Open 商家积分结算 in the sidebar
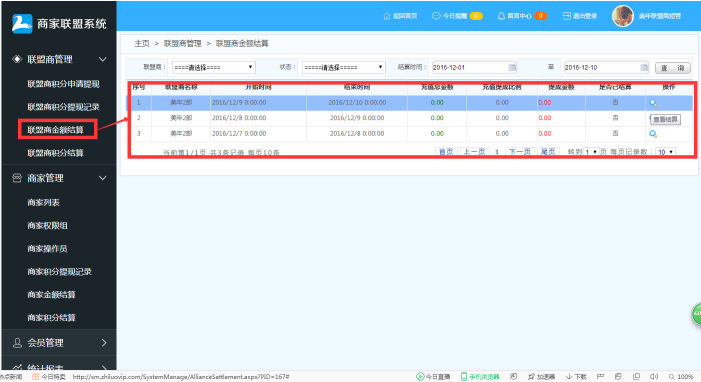Image resolution: width=701 pixels, height=382 pixels. tap(51, 318)
